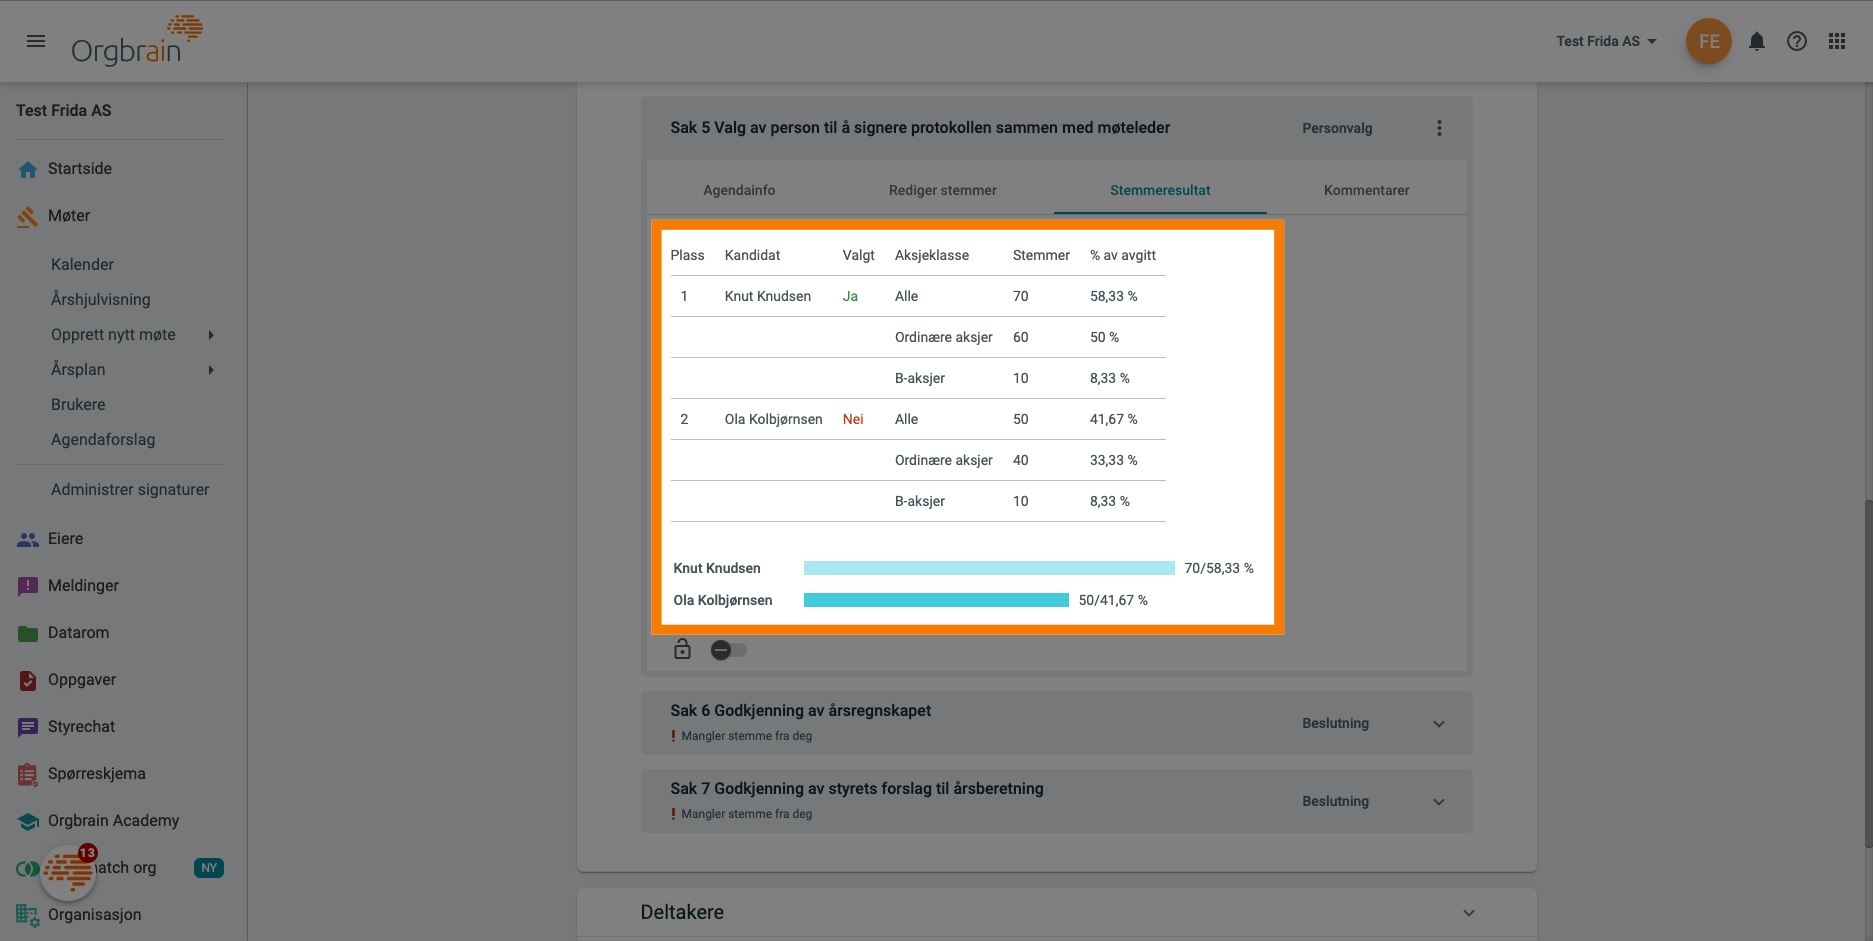Click the Spørreskjema clipboard icon
The image size is (1873, 941).
[28, 774]
